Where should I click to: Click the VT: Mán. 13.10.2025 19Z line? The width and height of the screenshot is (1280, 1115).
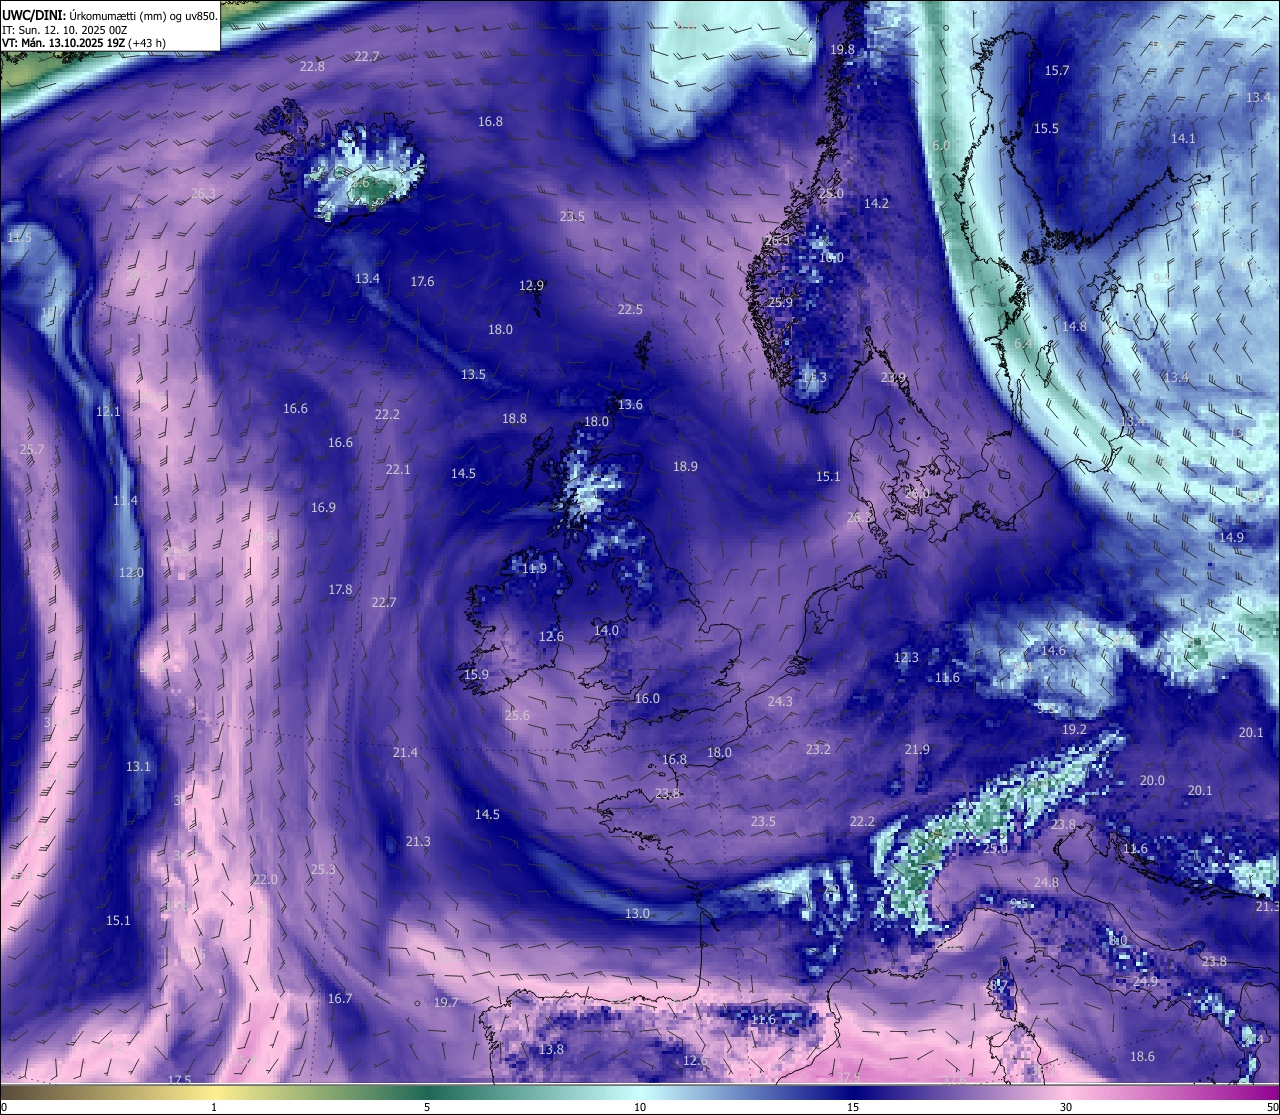[x=83, y=43]
